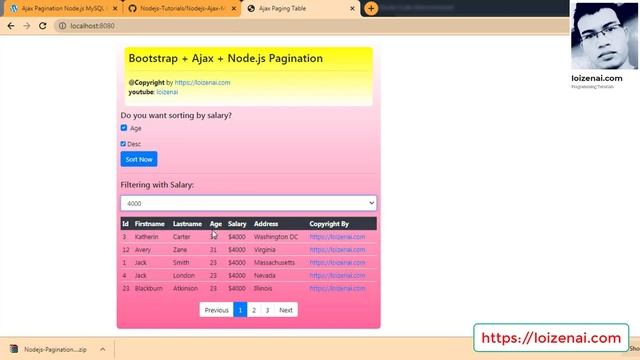Viewport: 640px width, 360px height.
Task: Go to pagination page 2
Action: [254, 310]
